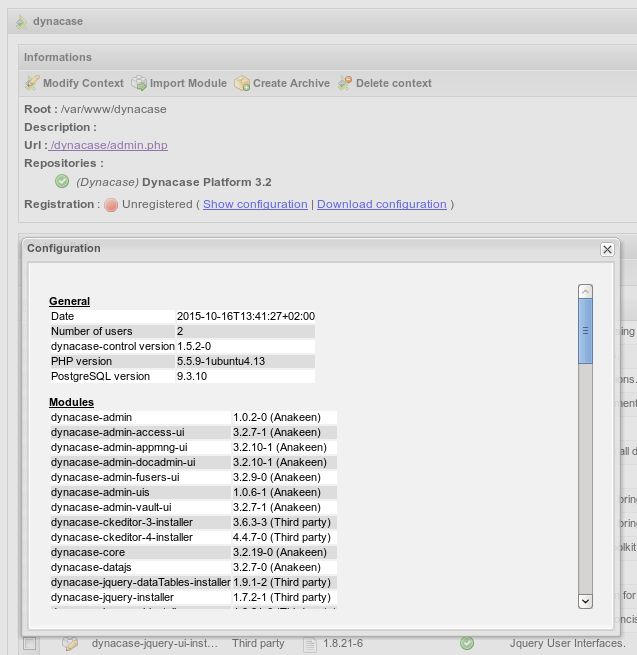Follow the Download configuration link
The width and height of the screenshot is (637, 655).
click(x=382, y=204)
